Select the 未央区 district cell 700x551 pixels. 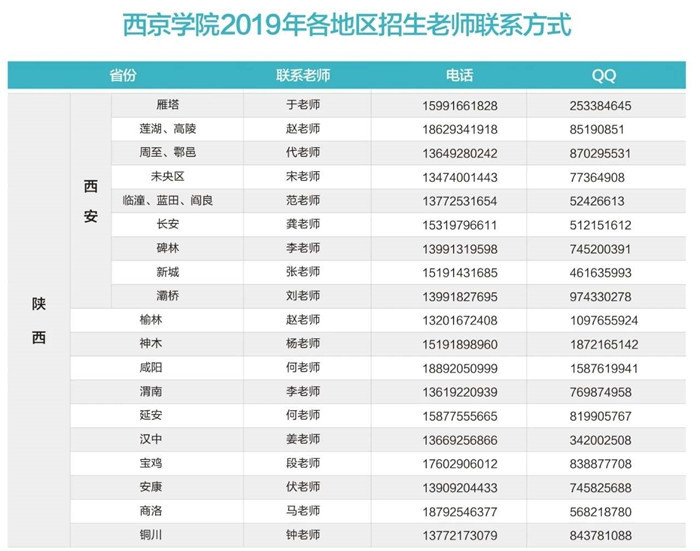tap(167, 177)
